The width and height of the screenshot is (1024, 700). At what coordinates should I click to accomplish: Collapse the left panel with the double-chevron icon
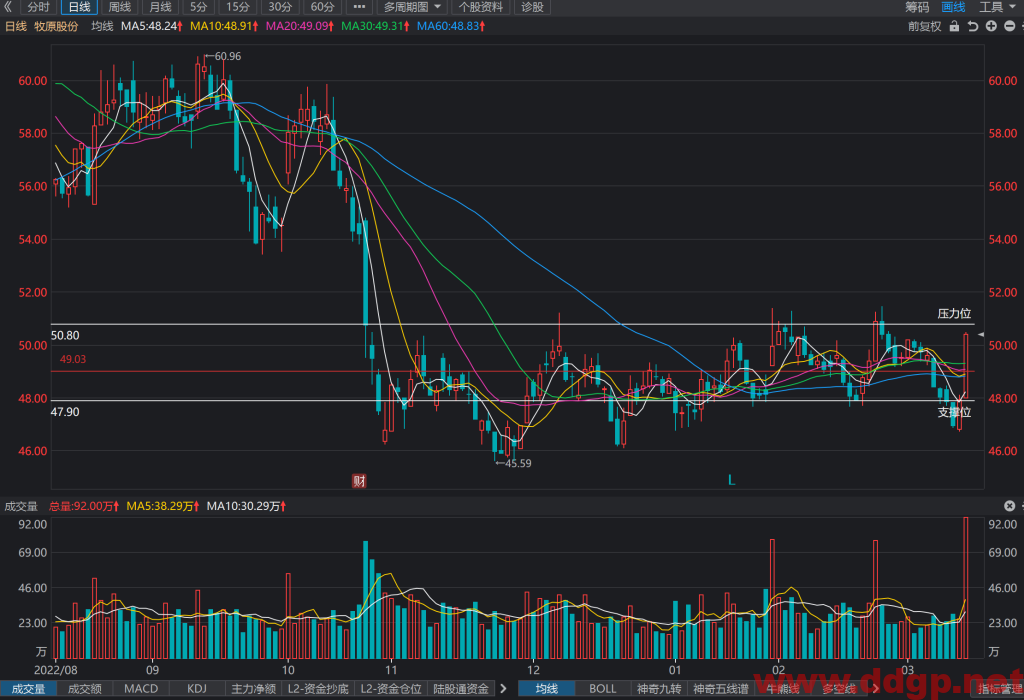click(8, 7)
